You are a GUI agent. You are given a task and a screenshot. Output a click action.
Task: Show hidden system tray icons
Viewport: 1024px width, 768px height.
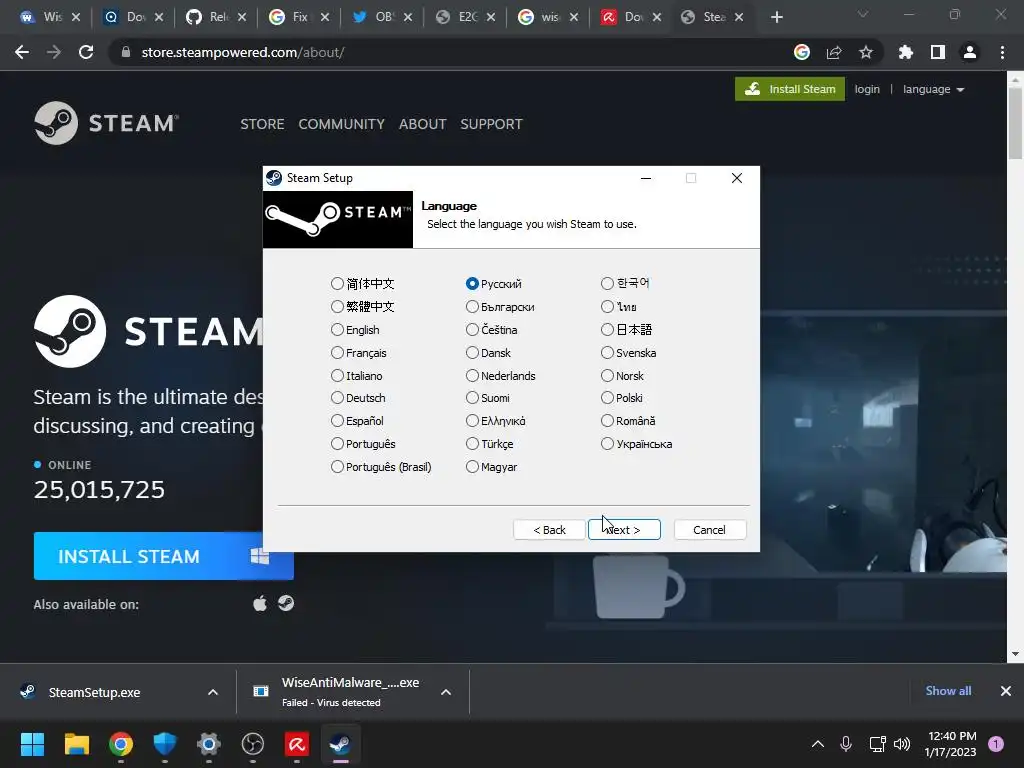tap(817, 744)
